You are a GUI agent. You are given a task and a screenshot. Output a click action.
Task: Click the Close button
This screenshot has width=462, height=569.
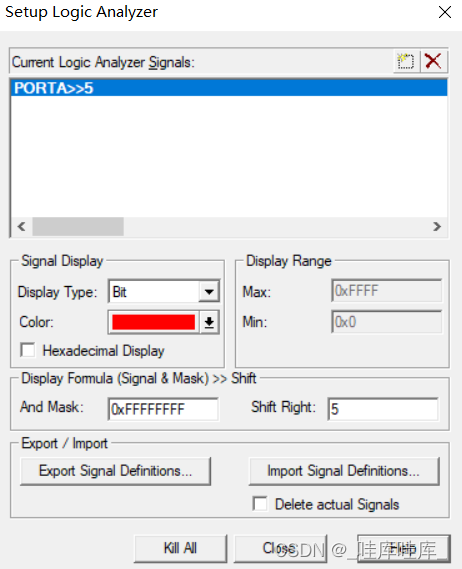[280, 548]
